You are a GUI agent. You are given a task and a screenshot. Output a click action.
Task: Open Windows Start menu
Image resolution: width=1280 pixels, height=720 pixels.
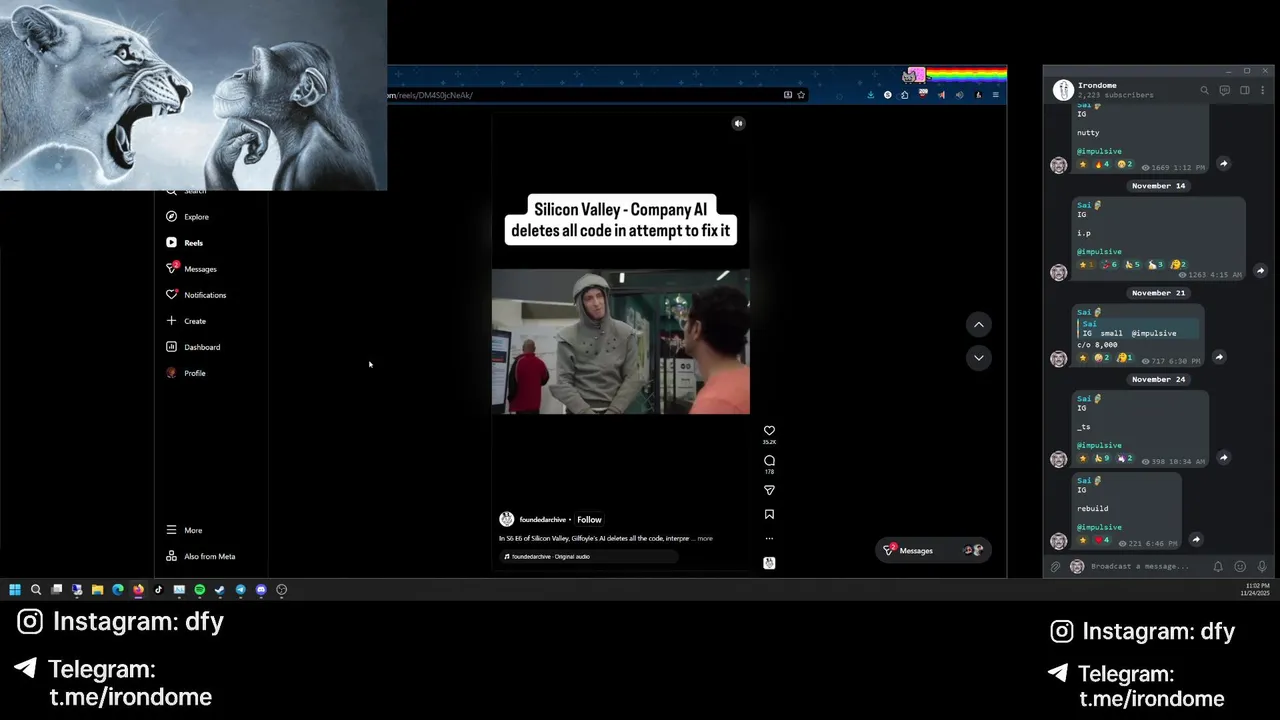[x=15, y=590]
